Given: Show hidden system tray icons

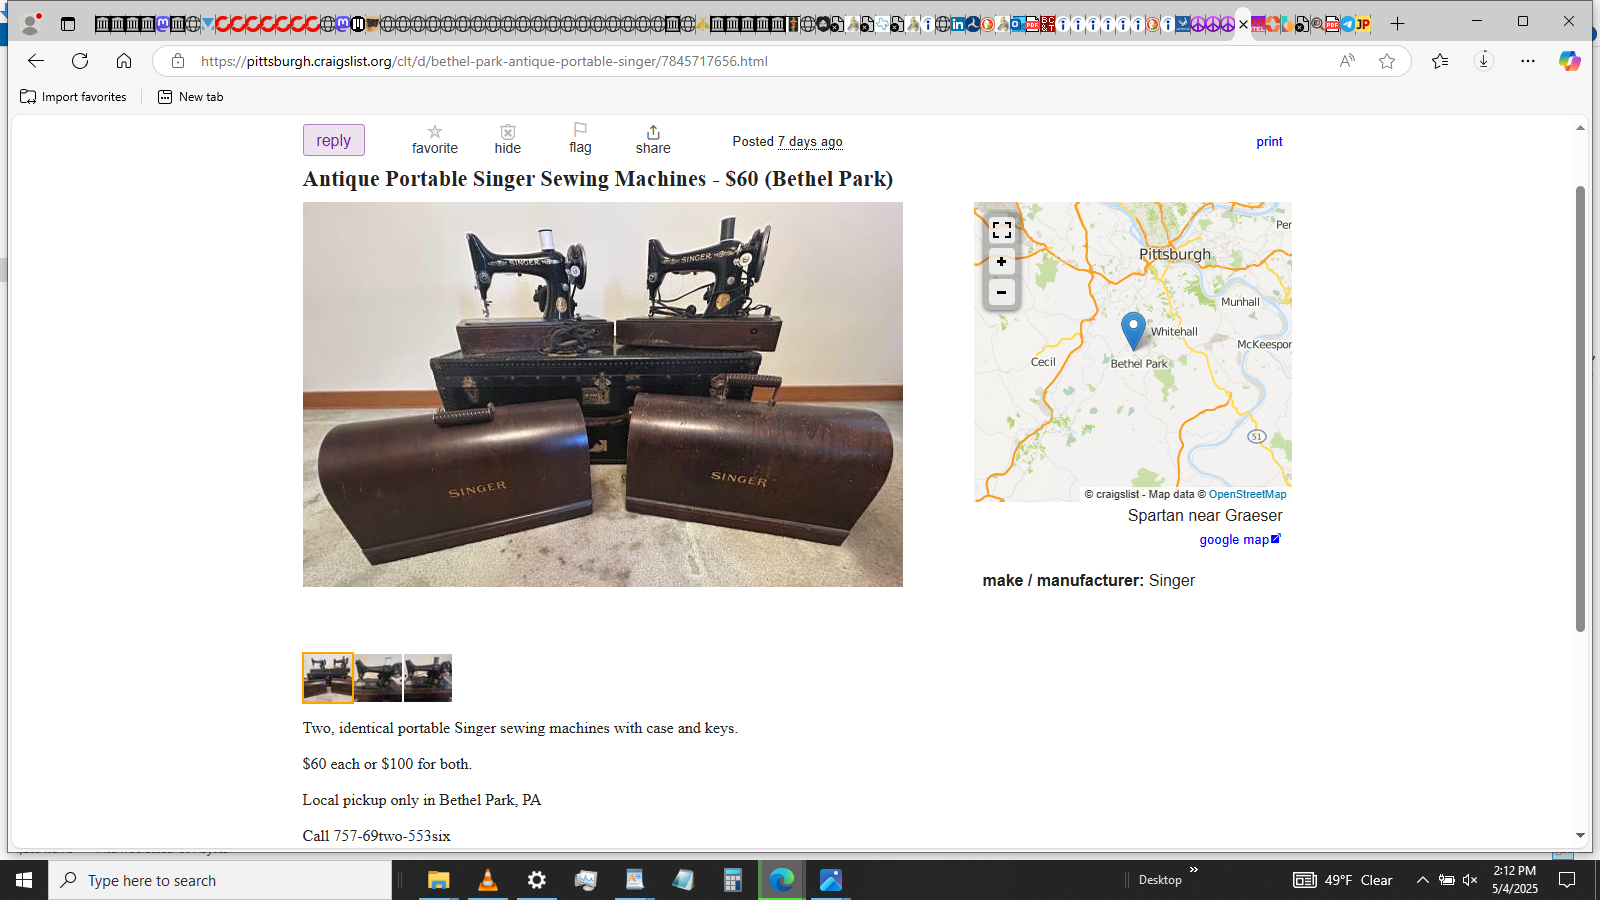Looking at the screenshot, I should tap(1422, 880).
